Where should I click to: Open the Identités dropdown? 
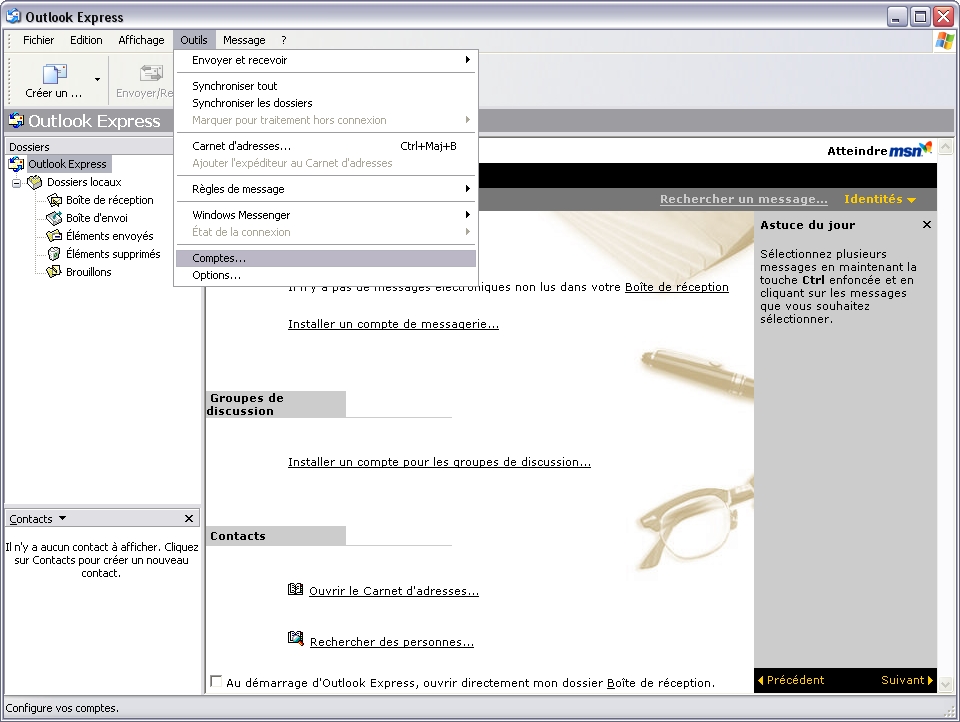coord(880,199)
